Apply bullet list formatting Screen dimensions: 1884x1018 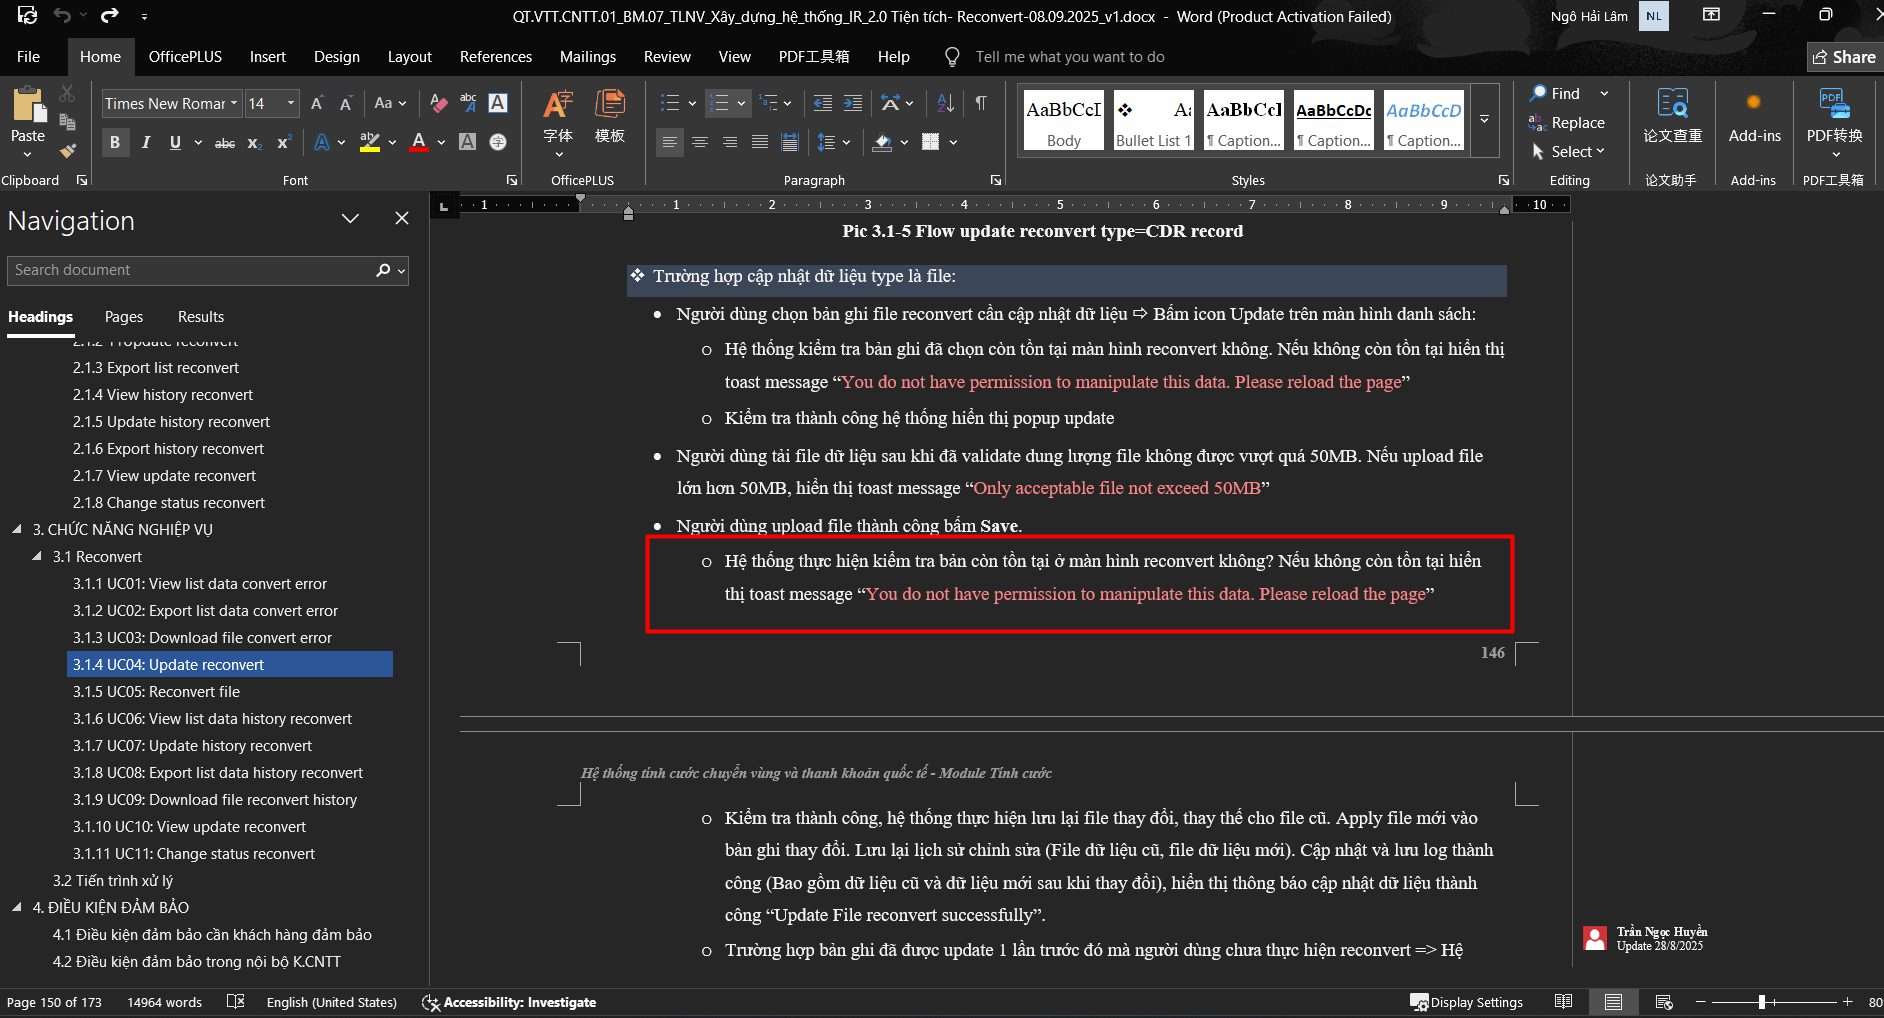click(670, 103)
